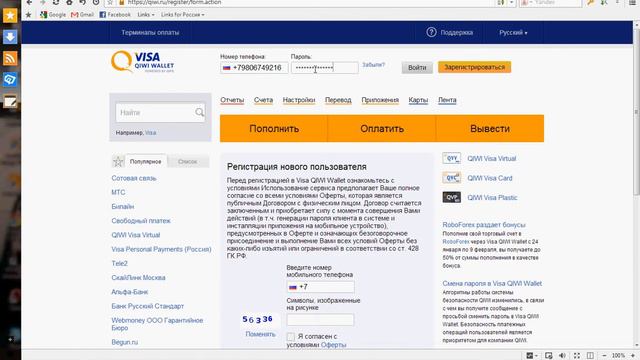Toggle the speaker mute icon in status bar
Image resolution: width=640 pixels, height=360 pixels.
coord(562,356)
